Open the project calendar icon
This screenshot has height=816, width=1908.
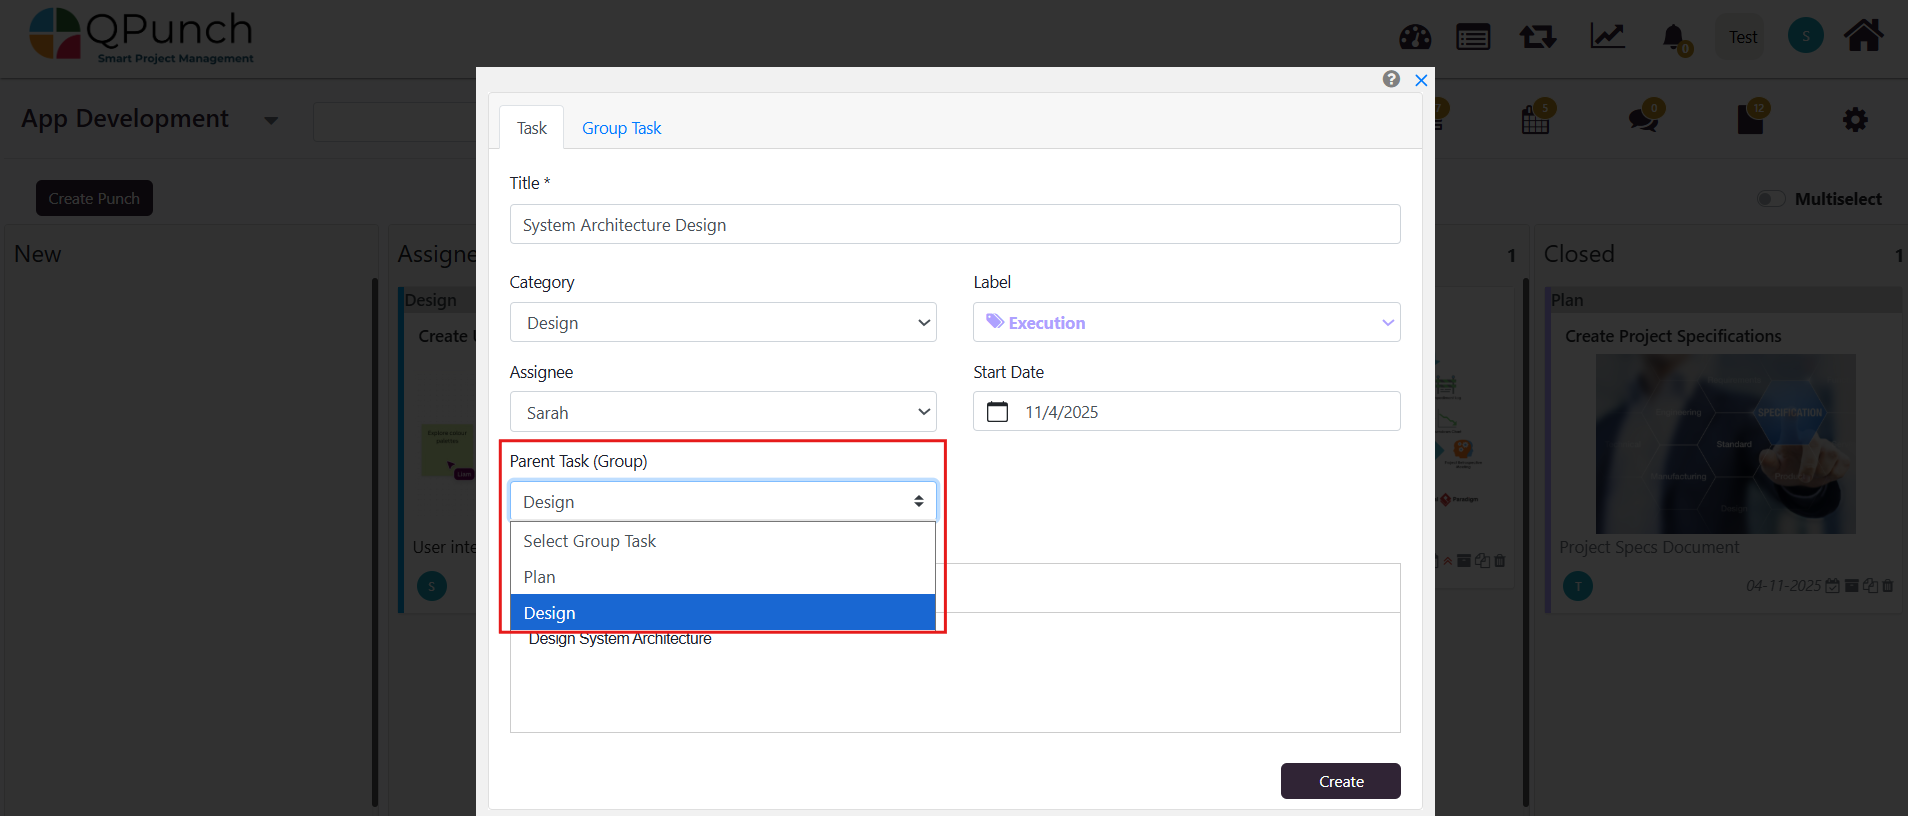1535,120
